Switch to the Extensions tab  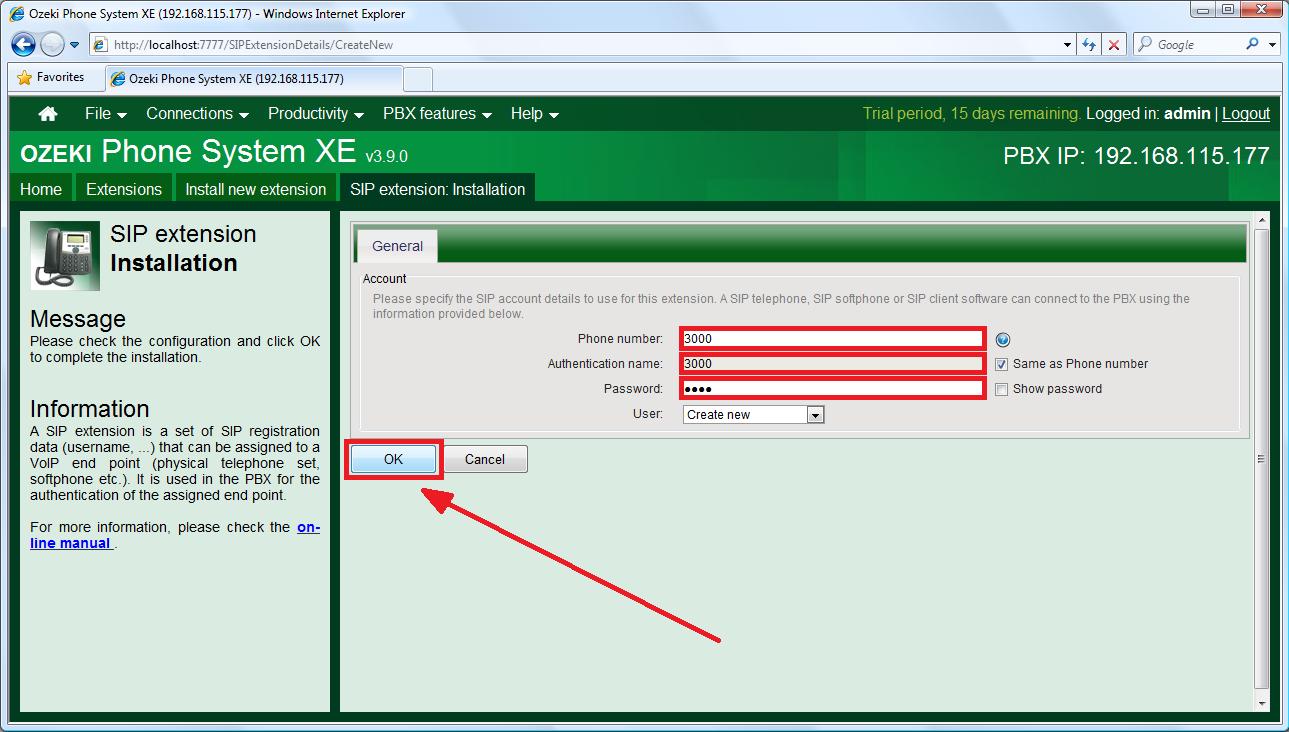(x=123, y=188)
